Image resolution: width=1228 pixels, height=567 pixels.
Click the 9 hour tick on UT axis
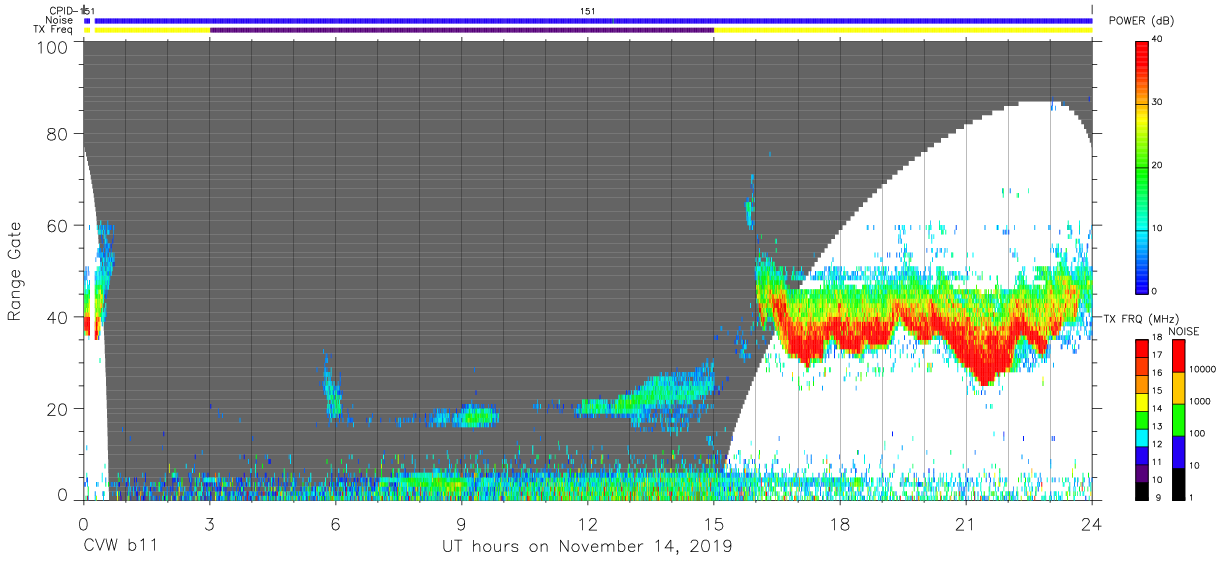pyautogui.click(x=461, y=523)
